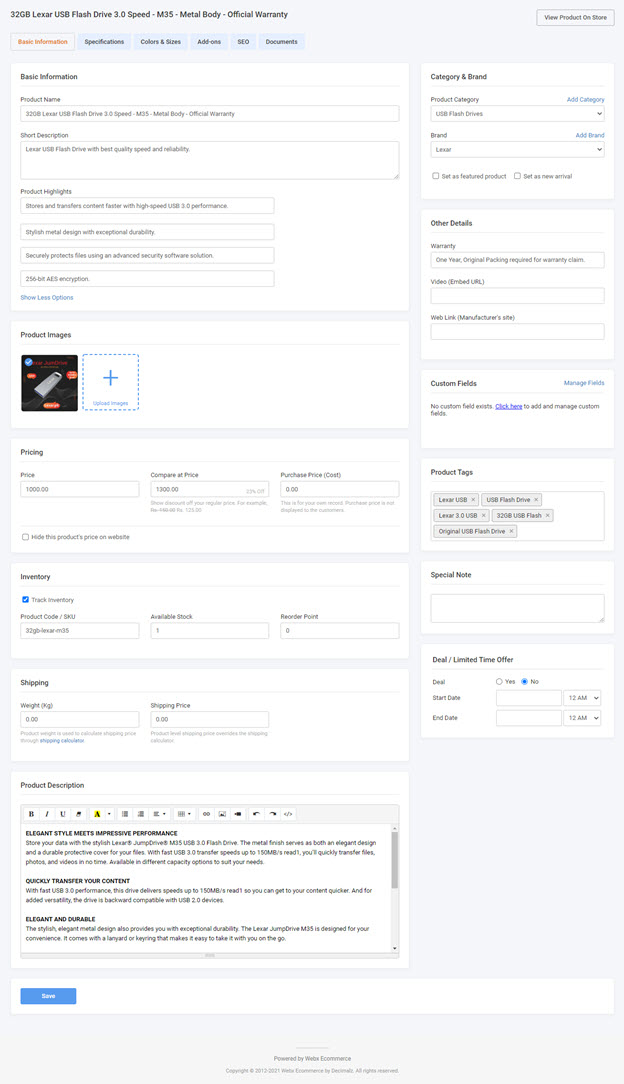Image resolution: width=624 pixels, height=1084 pixels.
Task: Insert an unordered bullet list
Action: coord(124,814)
